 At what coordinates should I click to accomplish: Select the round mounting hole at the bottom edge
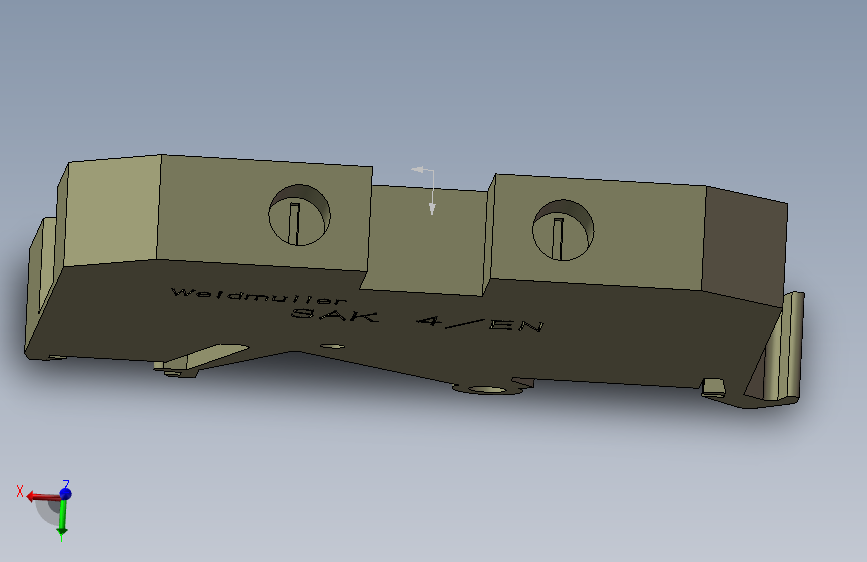point(488,390)
